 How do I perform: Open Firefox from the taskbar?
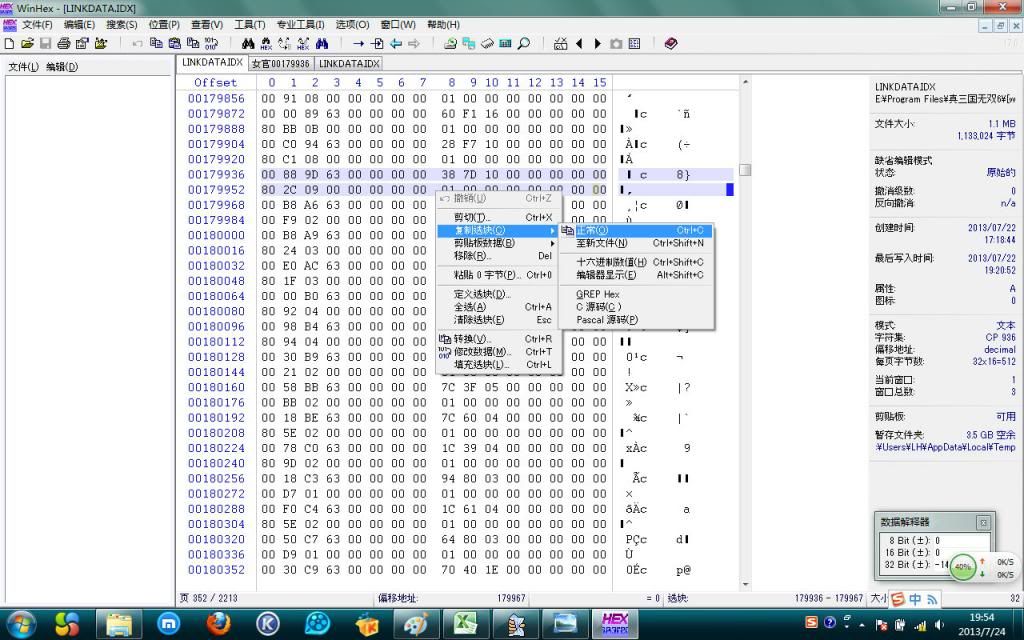click(219, 624)
